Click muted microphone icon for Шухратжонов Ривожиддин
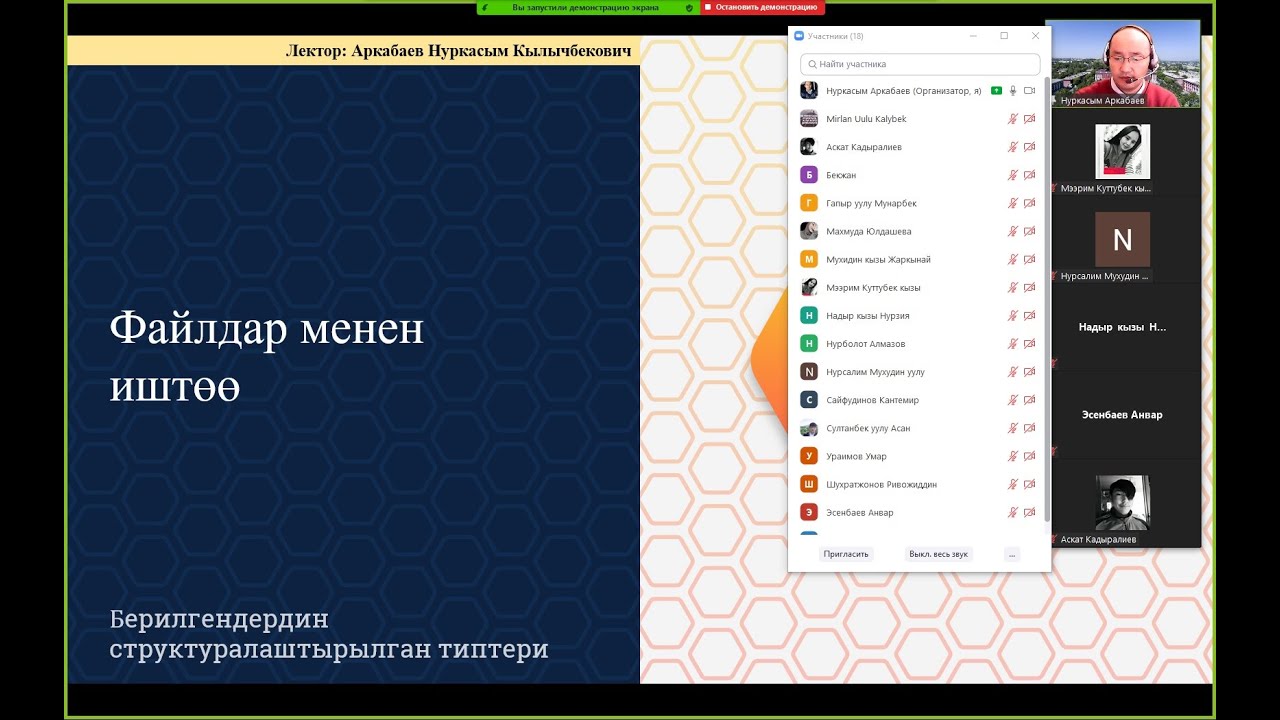This screenshot has width=1280, height=720. point(1013,484)
